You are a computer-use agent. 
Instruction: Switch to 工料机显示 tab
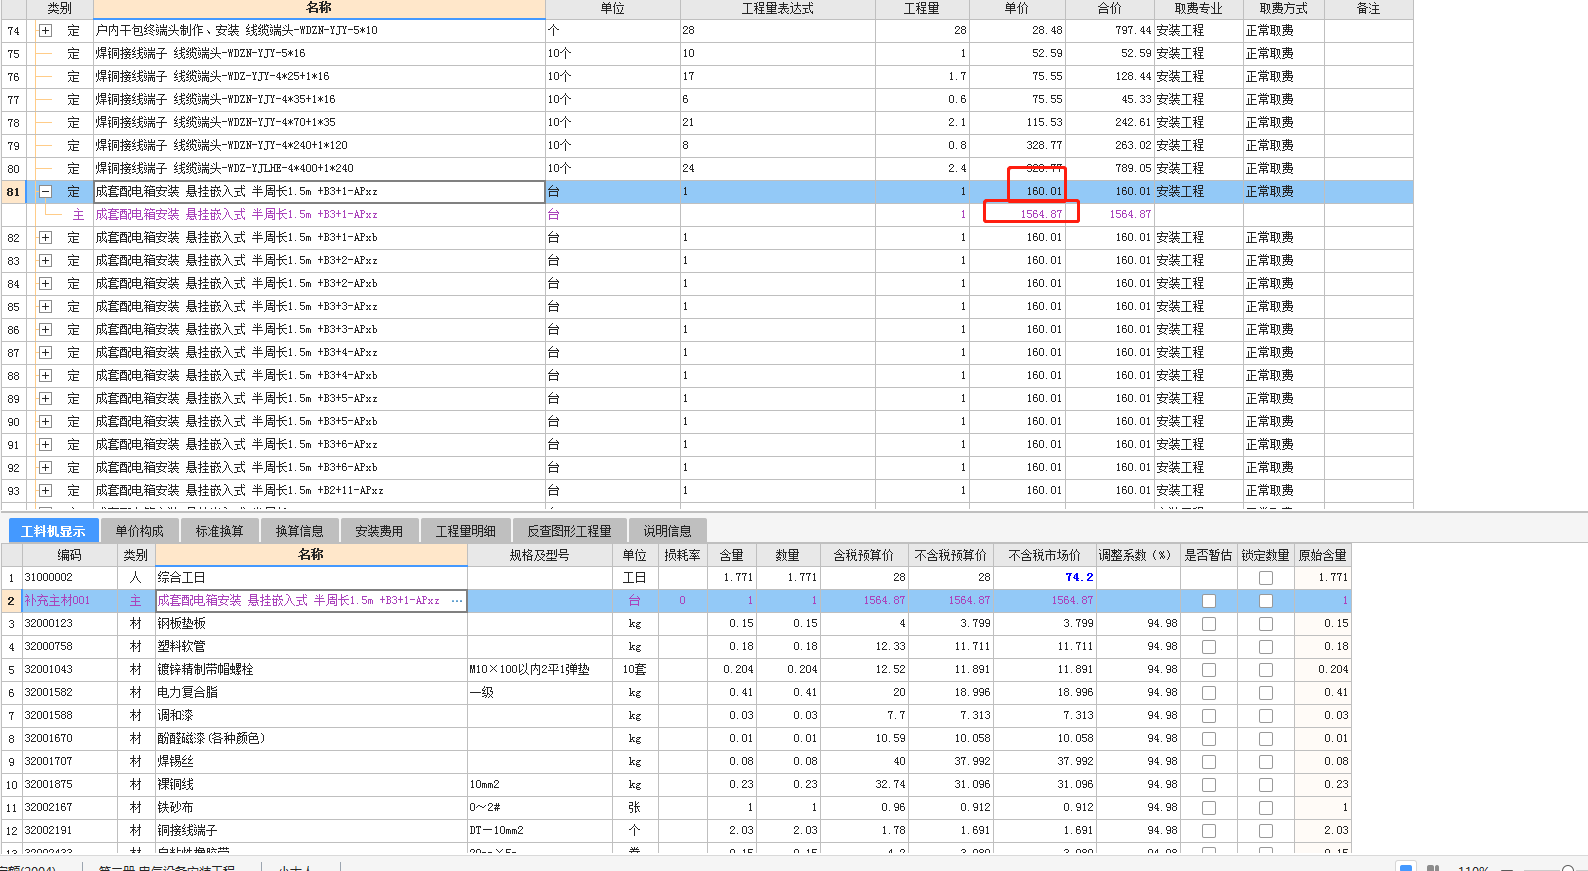pyautogui.click(x=53, y=531)
